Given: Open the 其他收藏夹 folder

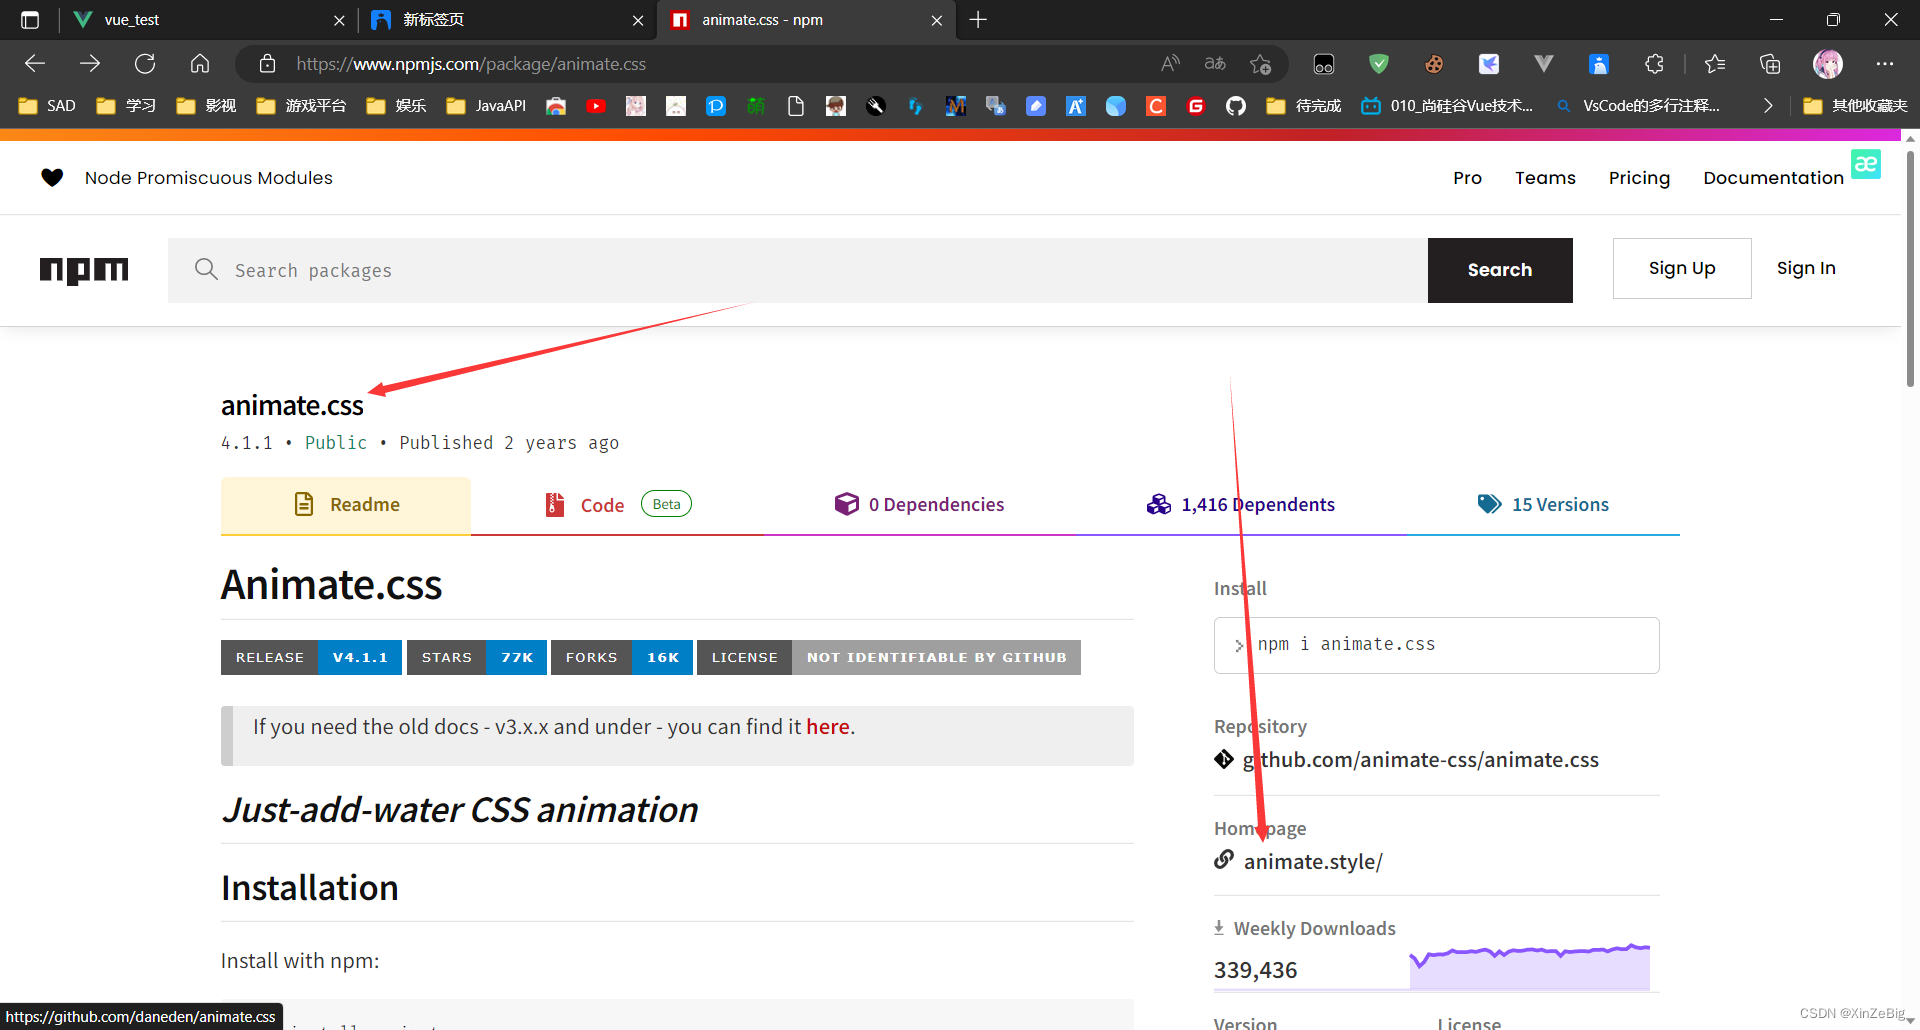Looking at the screenshot, I should [x=1855, y=106].
